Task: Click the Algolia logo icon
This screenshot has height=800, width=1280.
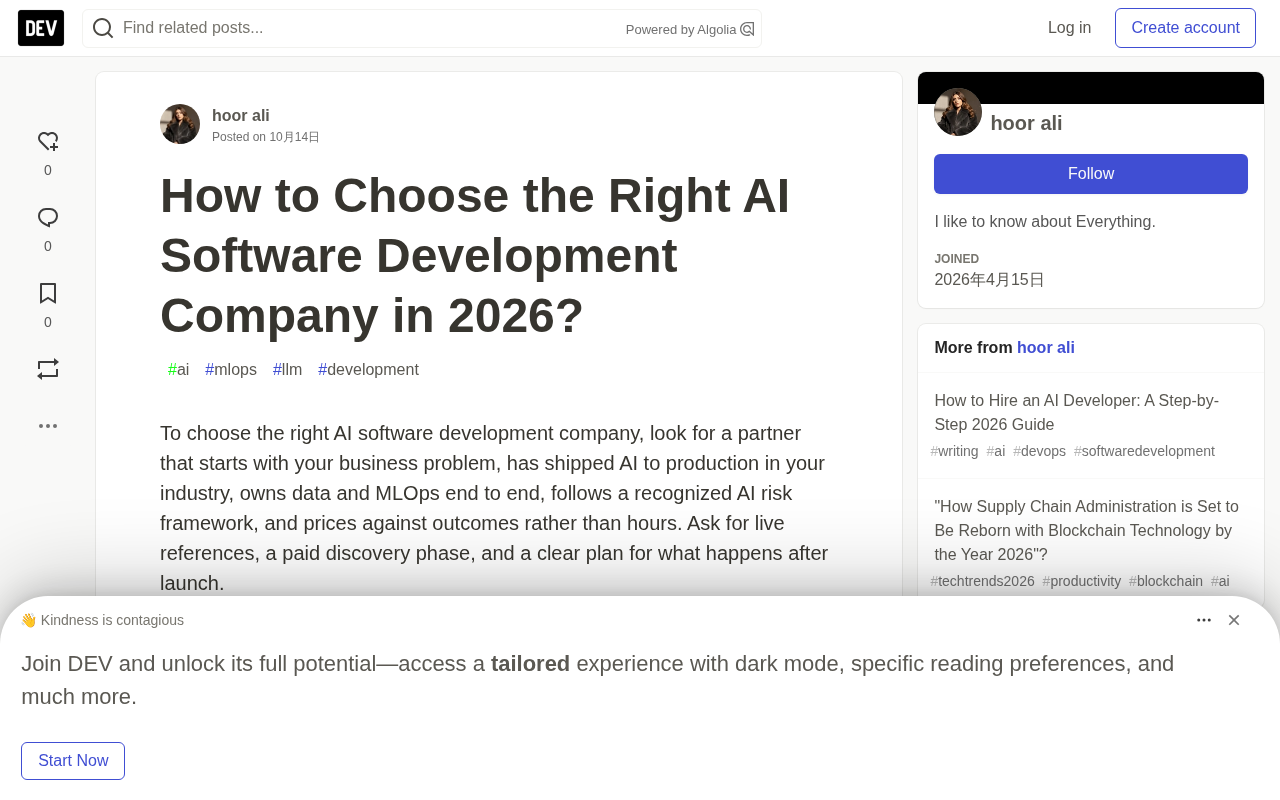Action: click(x=747, y=29)
